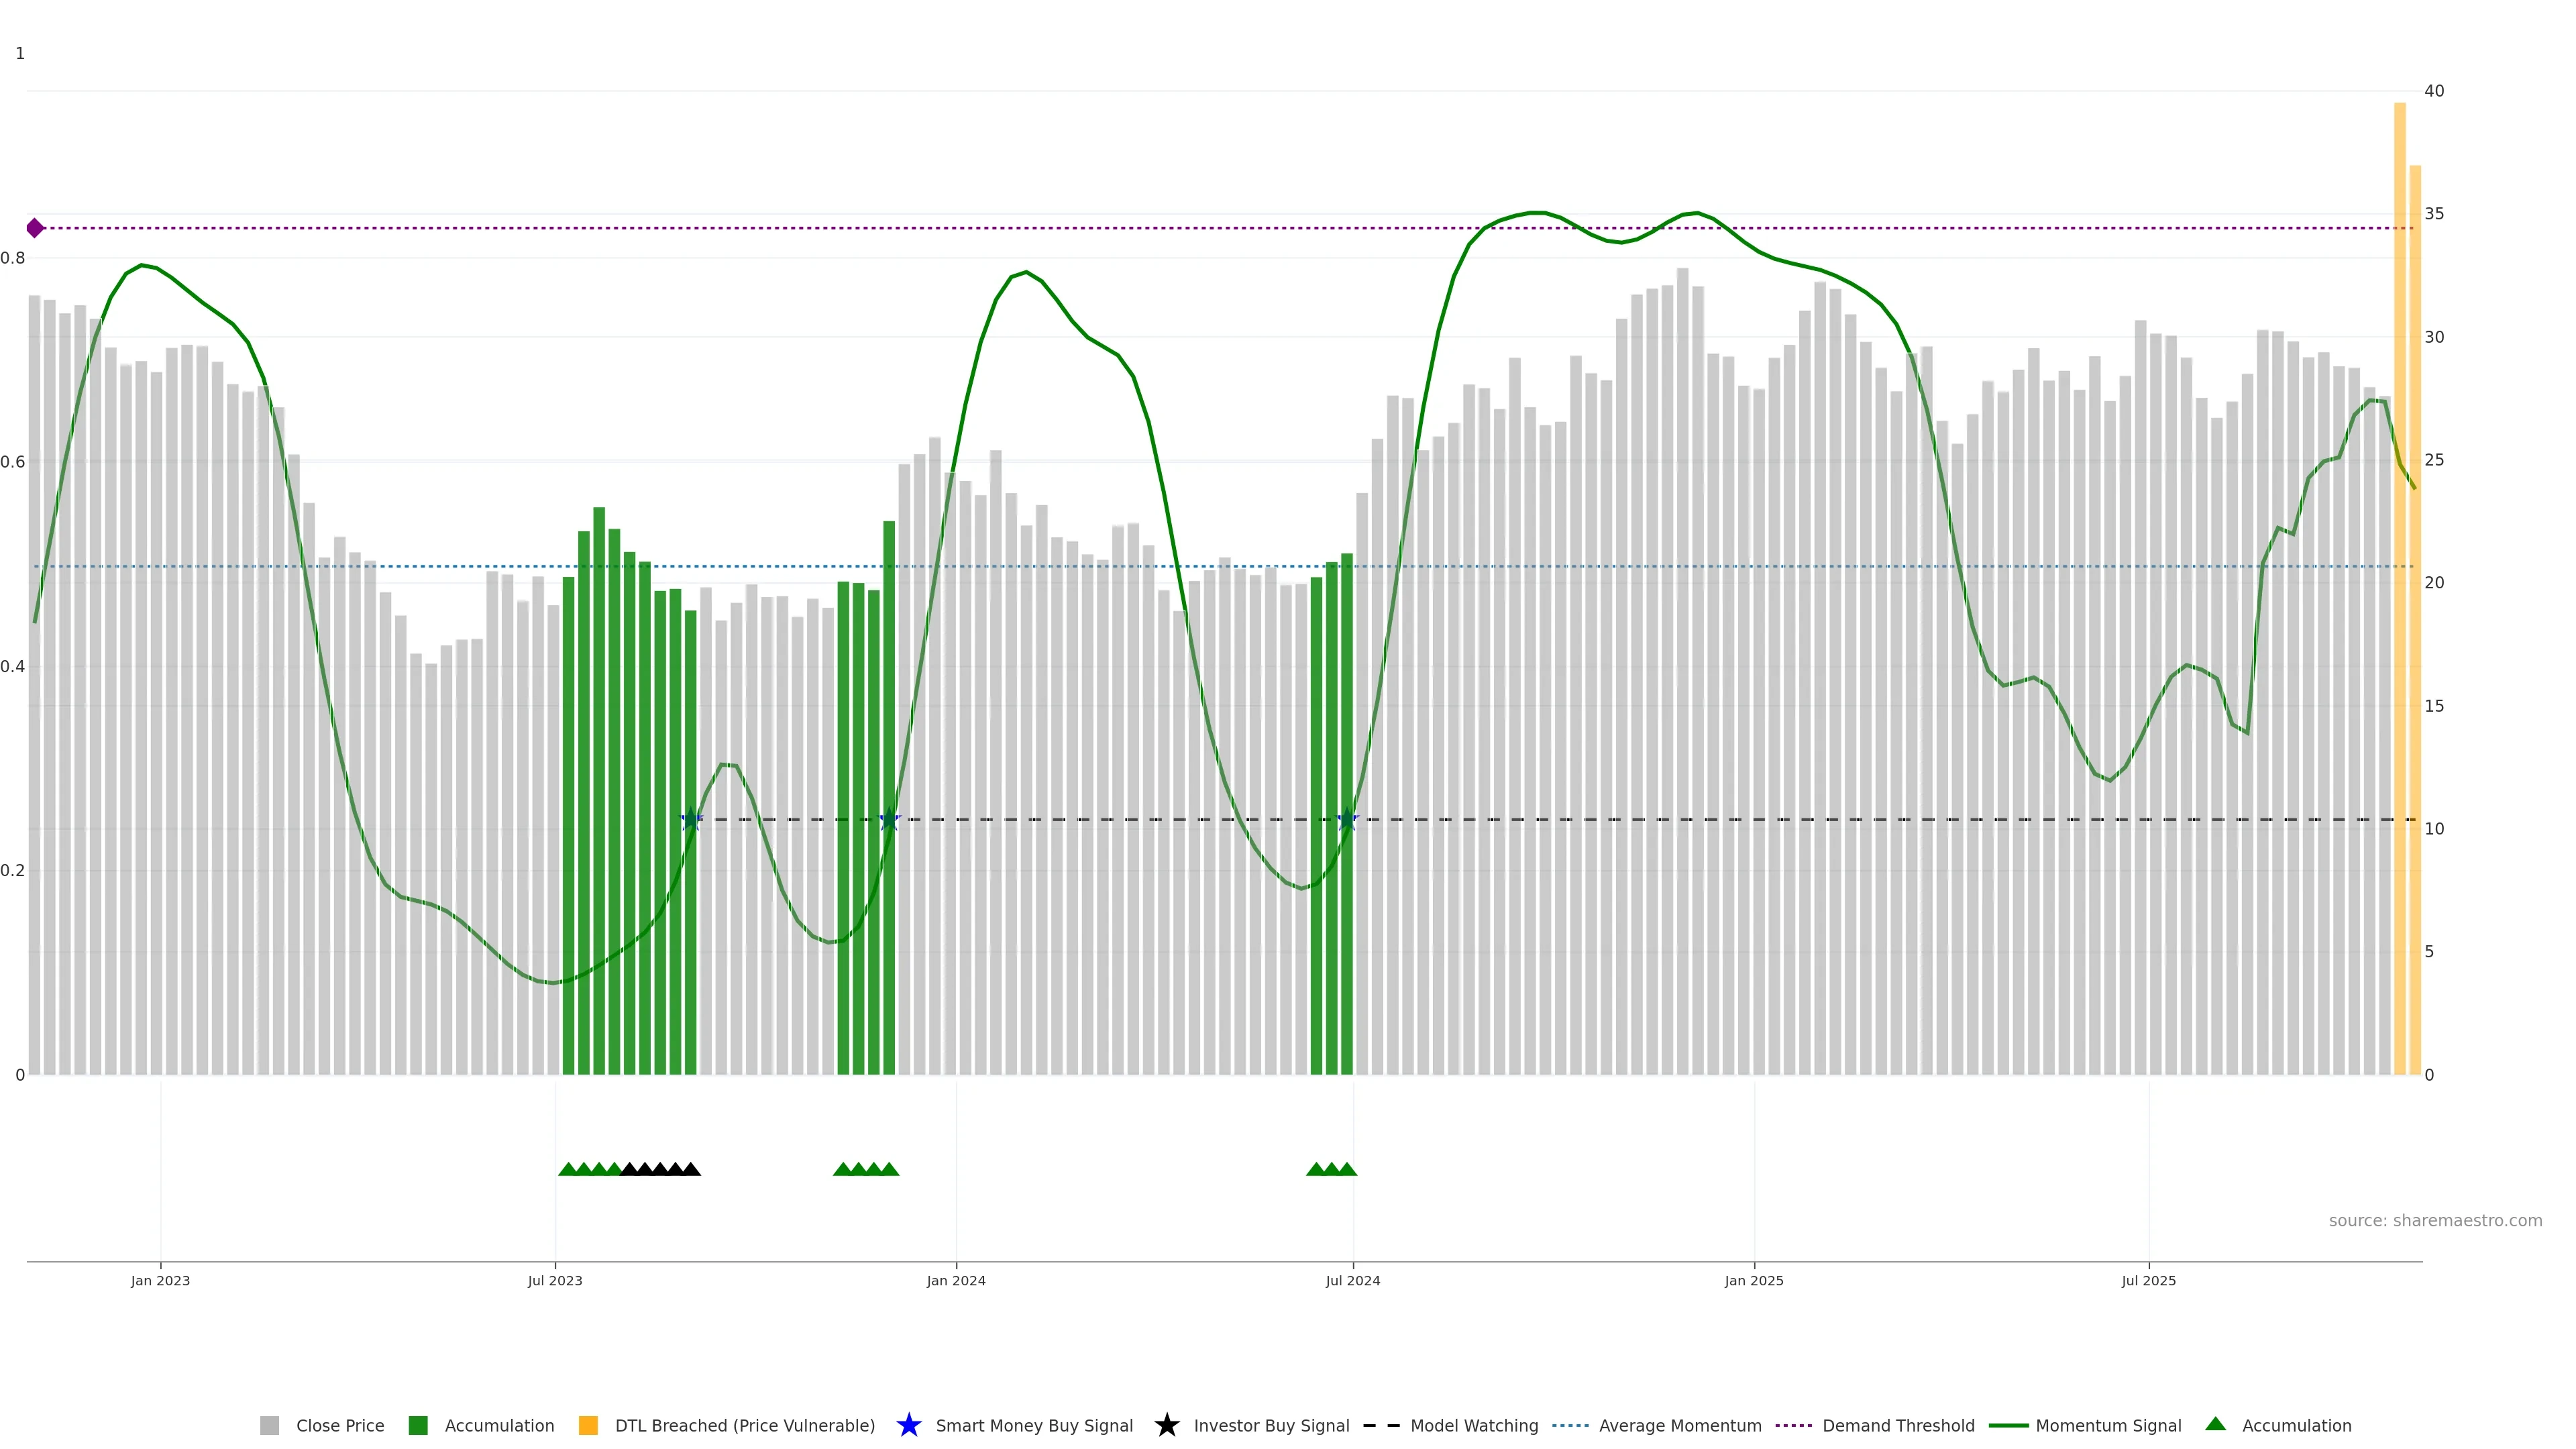Click the green Accumulation square legend swatch

pos(418,1425)
